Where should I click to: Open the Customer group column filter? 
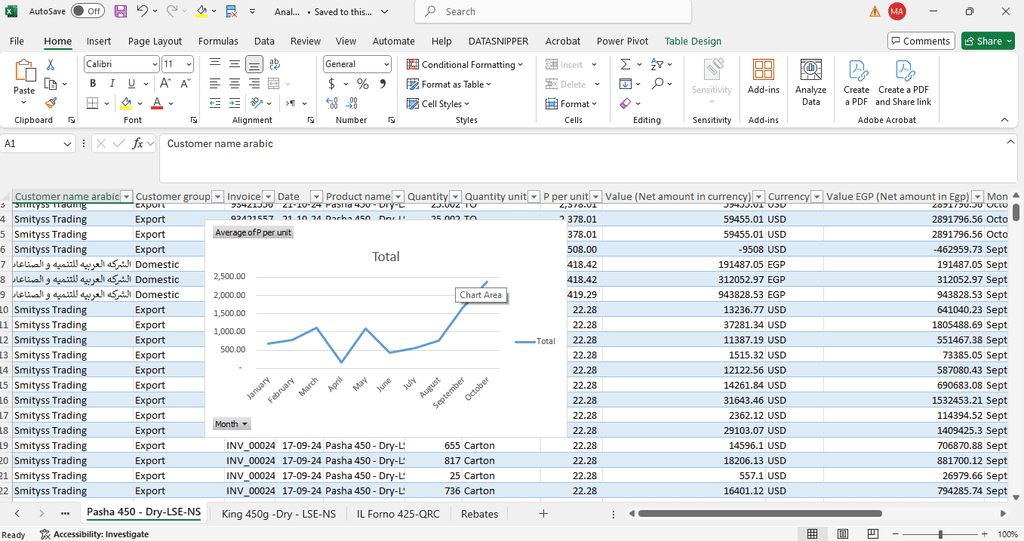(217, 197)
